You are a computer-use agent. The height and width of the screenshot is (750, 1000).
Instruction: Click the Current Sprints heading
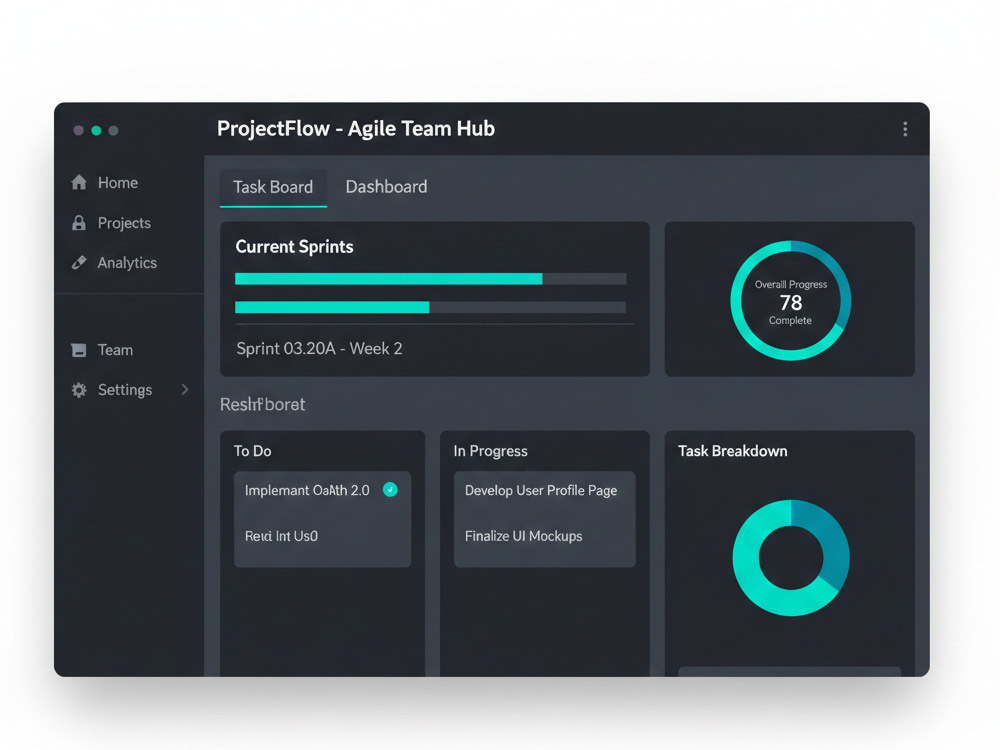294,247
